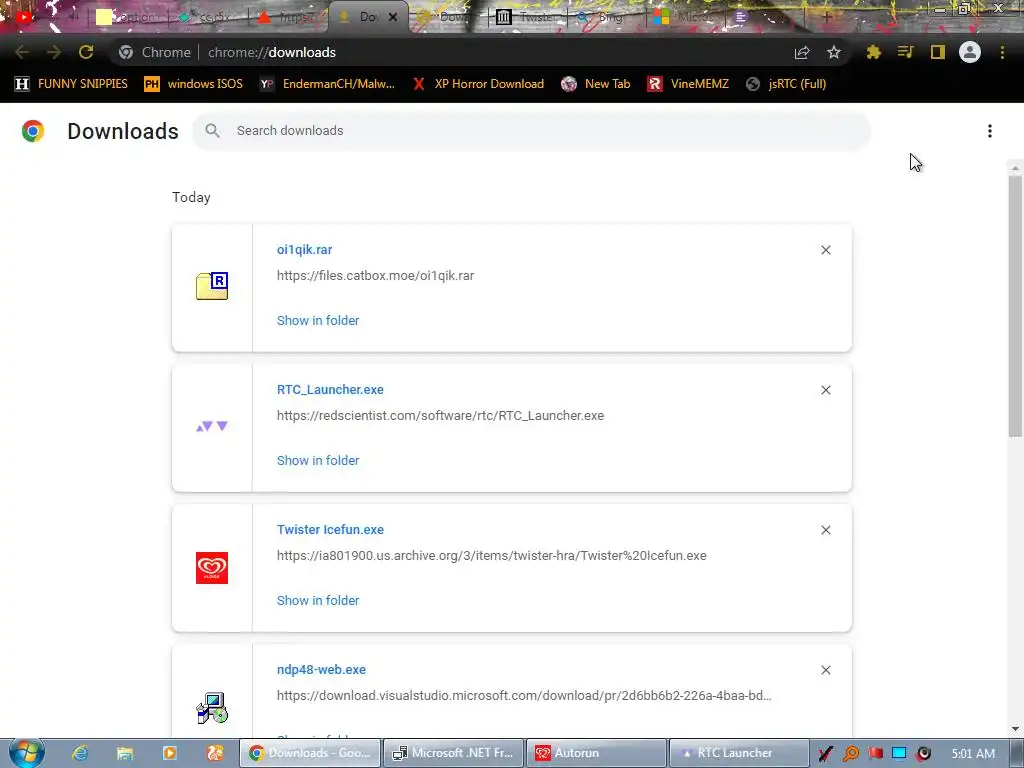
Task: Open ndp48-web.exe file link
Action: 321,669
